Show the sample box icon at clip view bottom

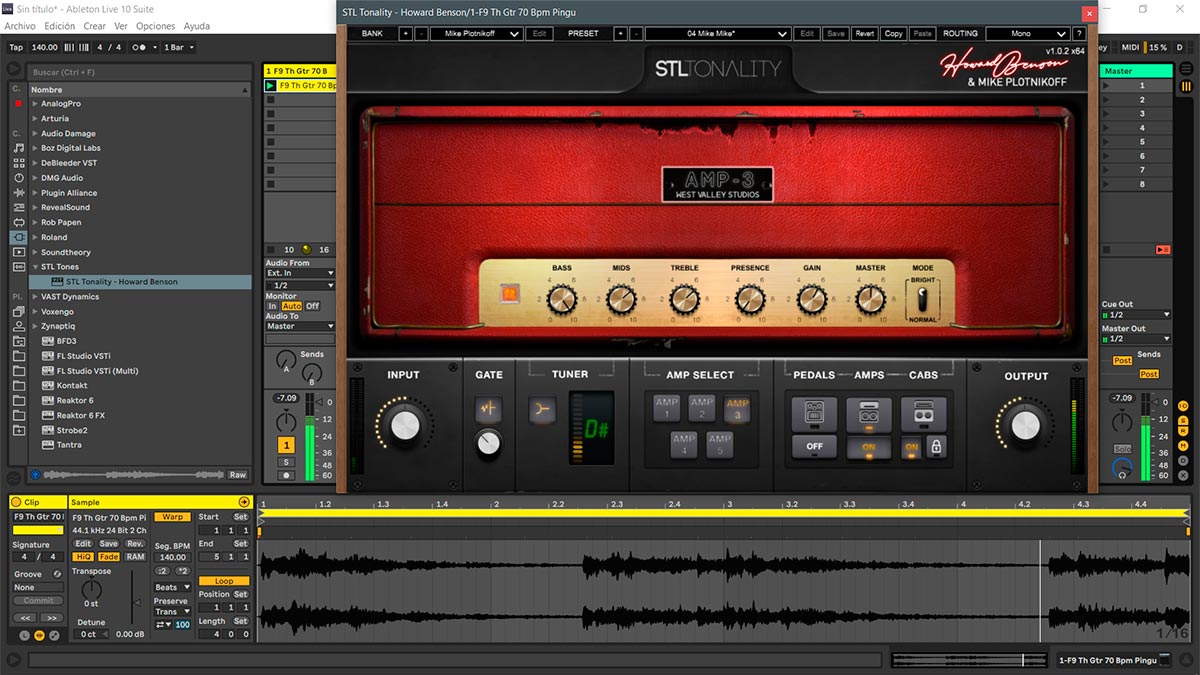[40, 635]
